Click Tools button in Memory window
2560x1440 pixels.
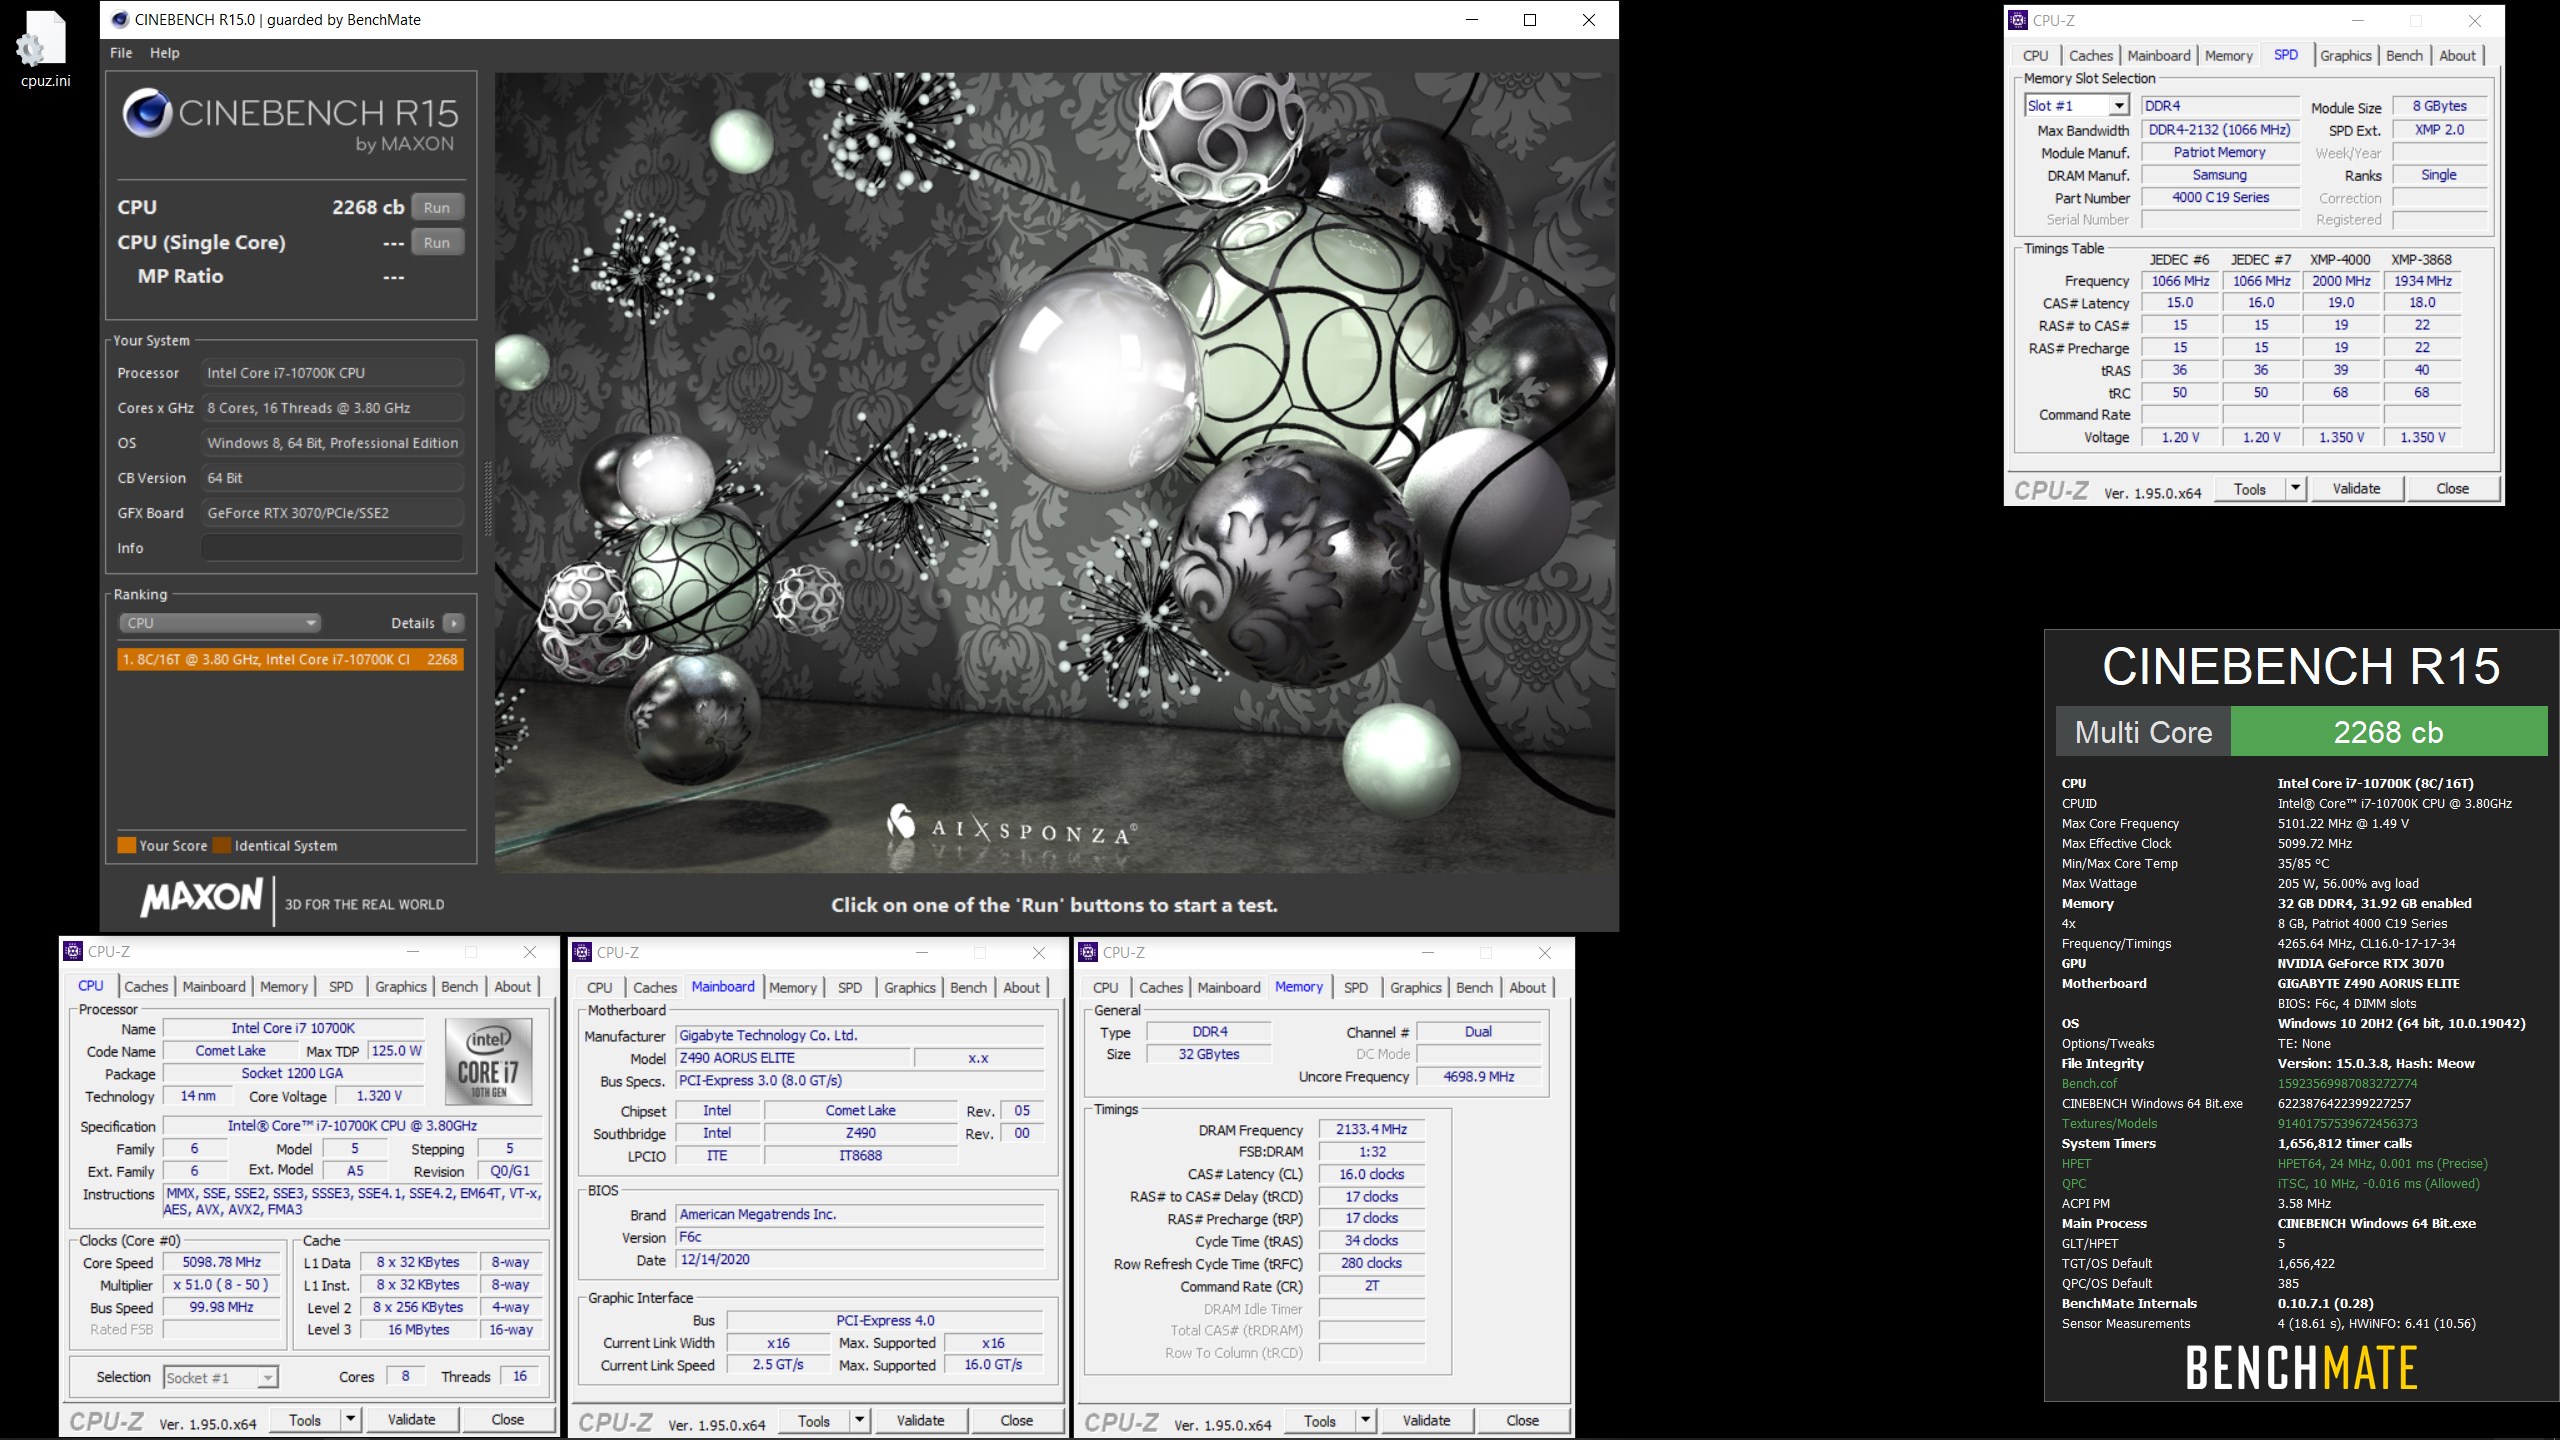pyautogui.click(x=1320, y=1420)
